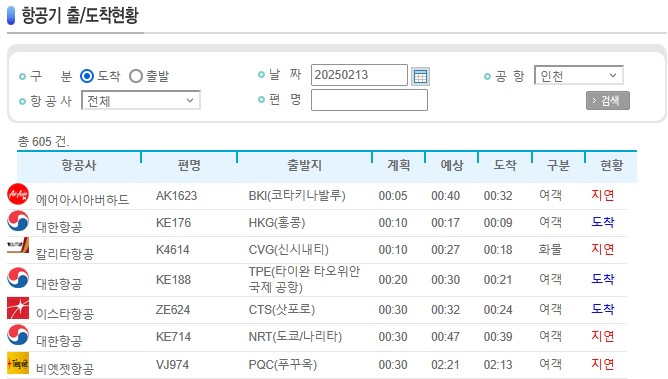668x379 pixels.
Task: Click airline name 칼리타항공
Action: click(65, 254)
